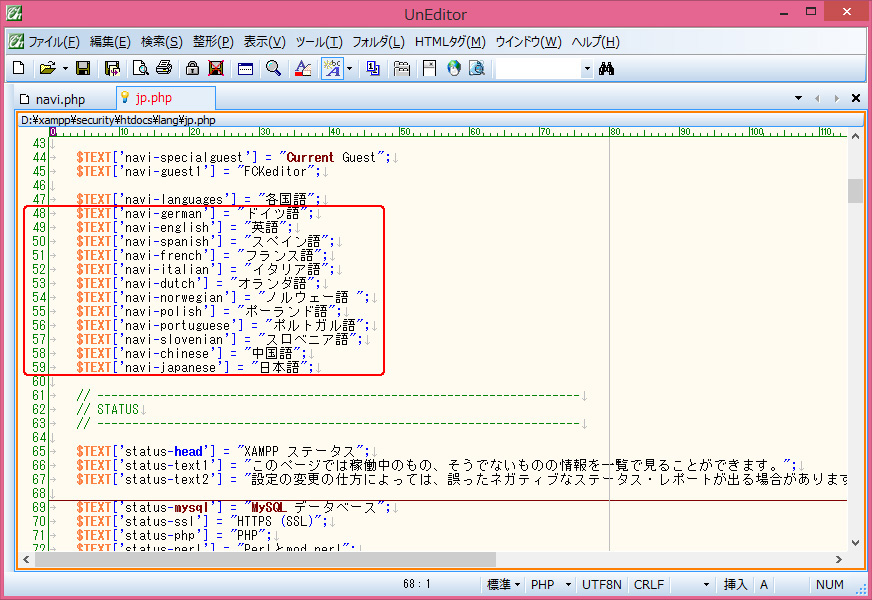Click the toolbar search input field

pyautogui.click(x=538, y=68)
